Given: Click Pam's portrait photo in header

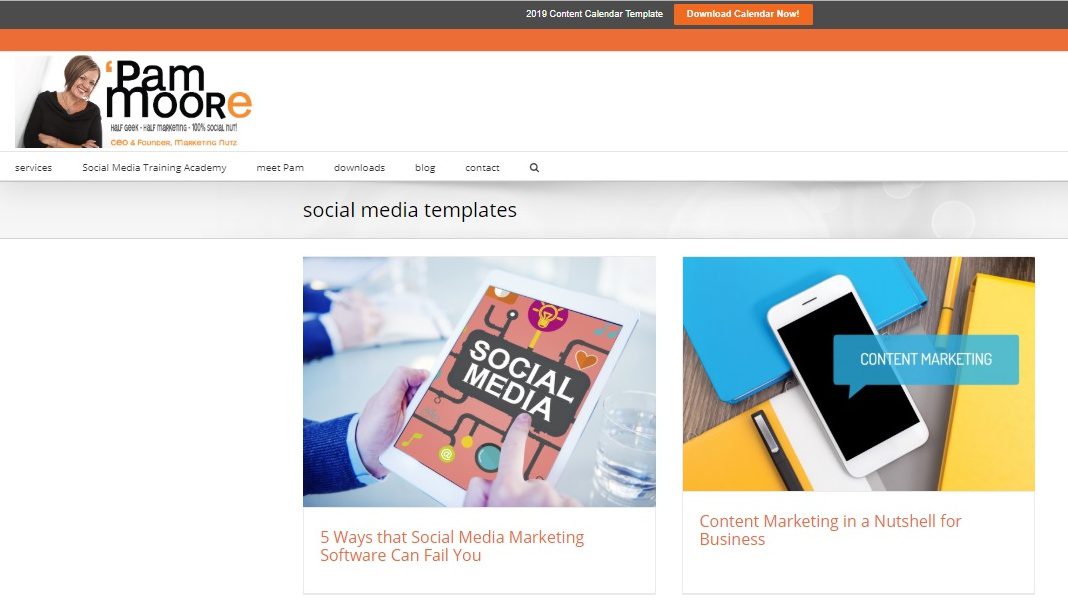Looking at the screenshot, I should point(59,101).
